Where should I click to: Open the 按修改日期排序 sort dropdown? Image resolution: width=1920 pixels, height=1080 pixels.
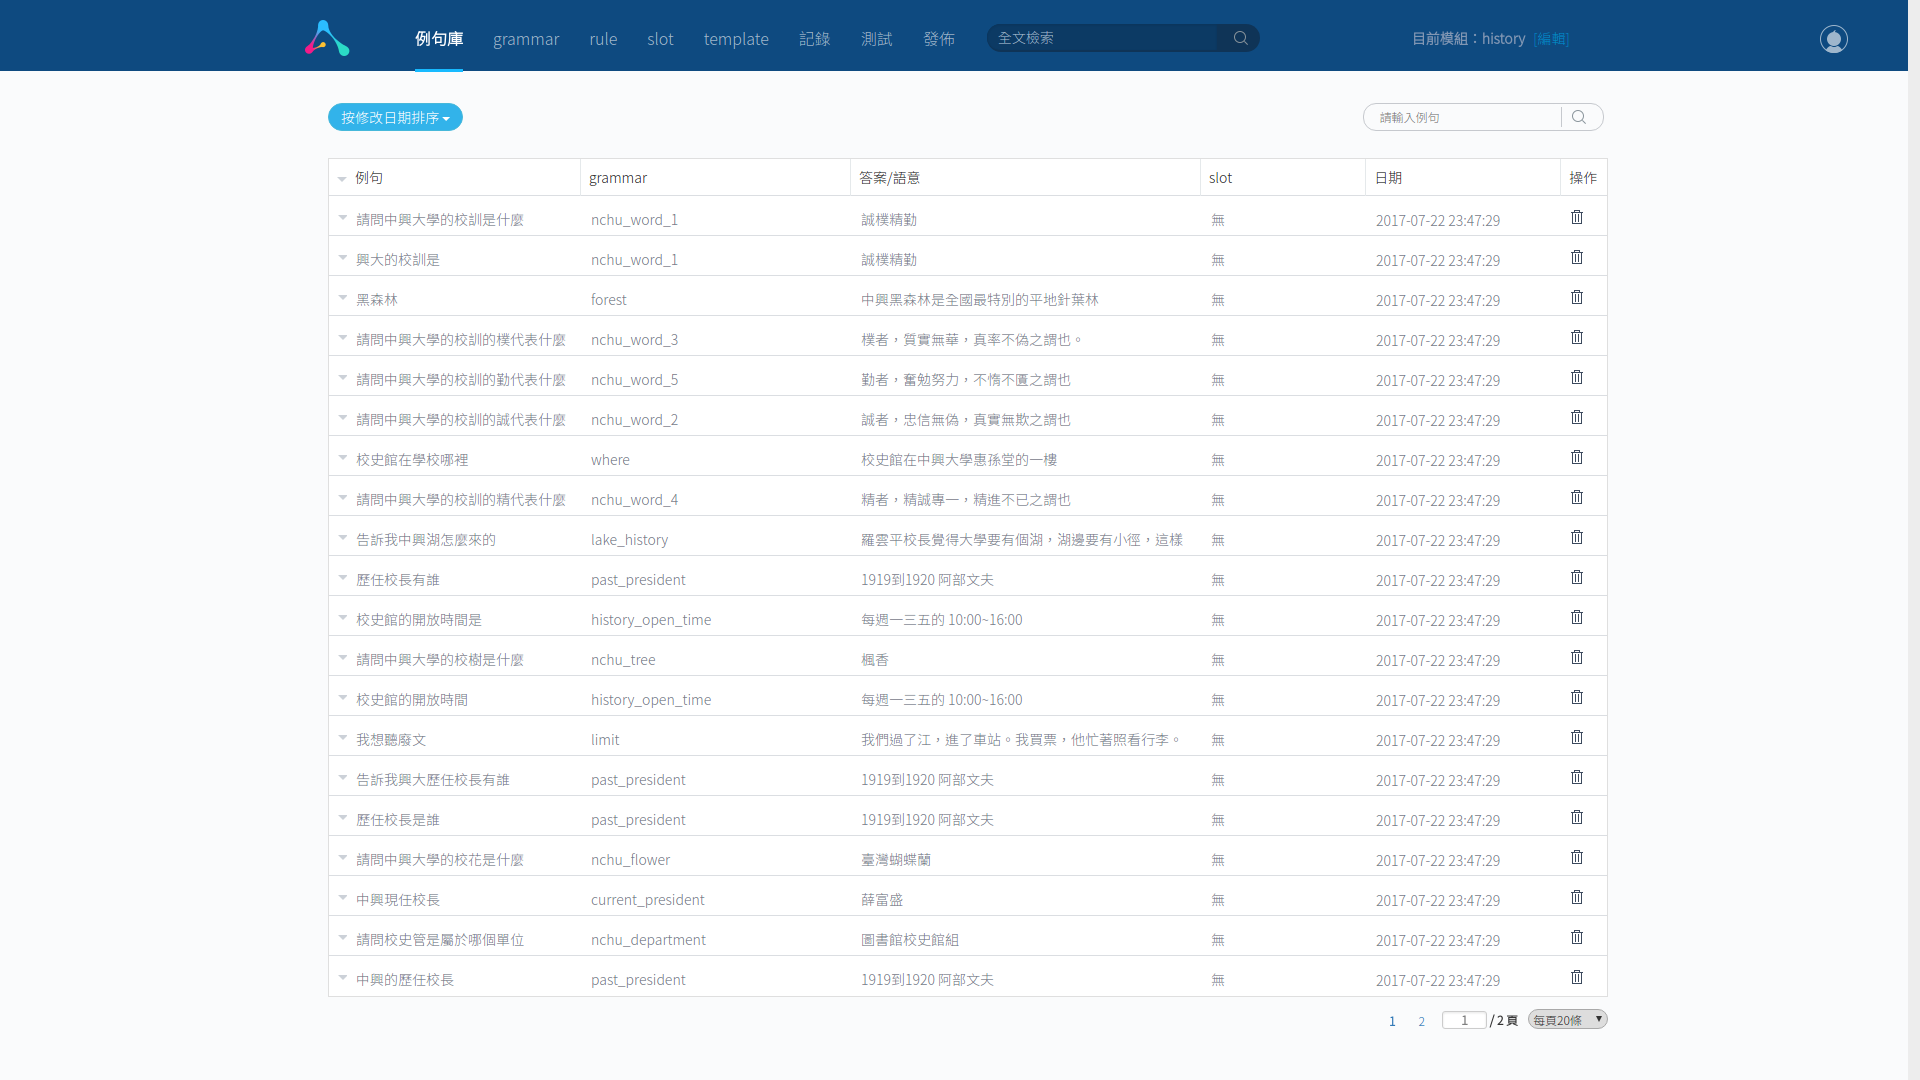395,117
